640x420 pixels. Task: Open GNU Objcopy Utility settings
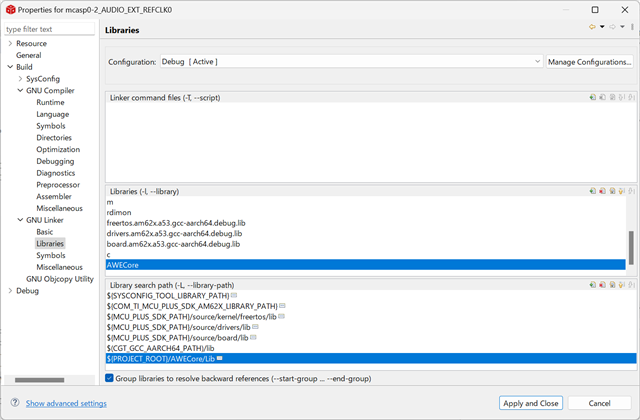60,279
